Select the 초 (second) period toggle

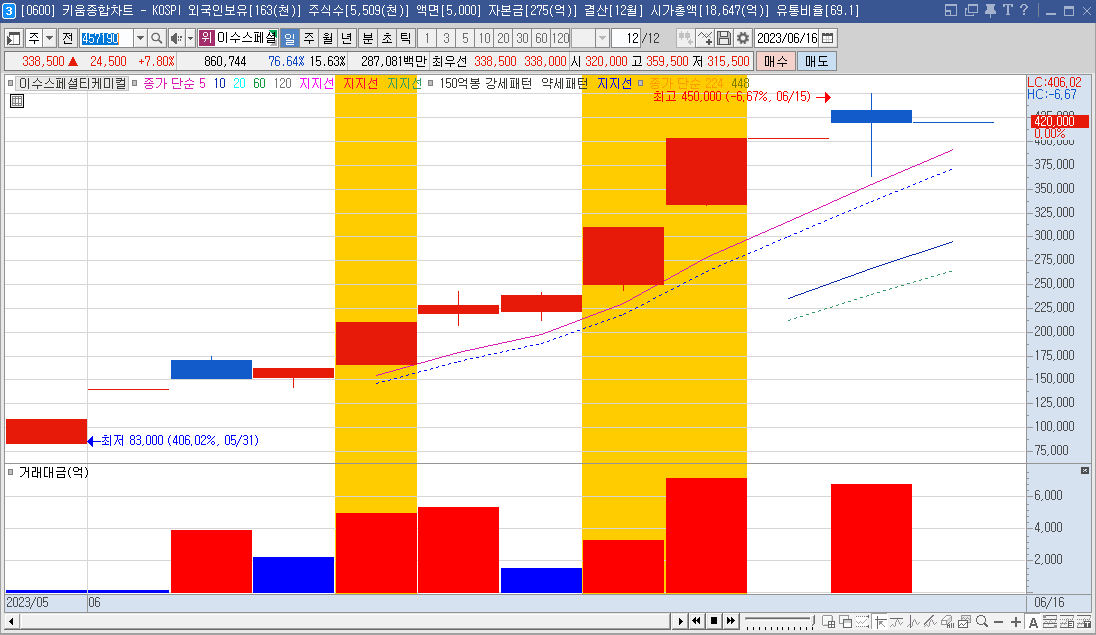[x=387, y=38]
